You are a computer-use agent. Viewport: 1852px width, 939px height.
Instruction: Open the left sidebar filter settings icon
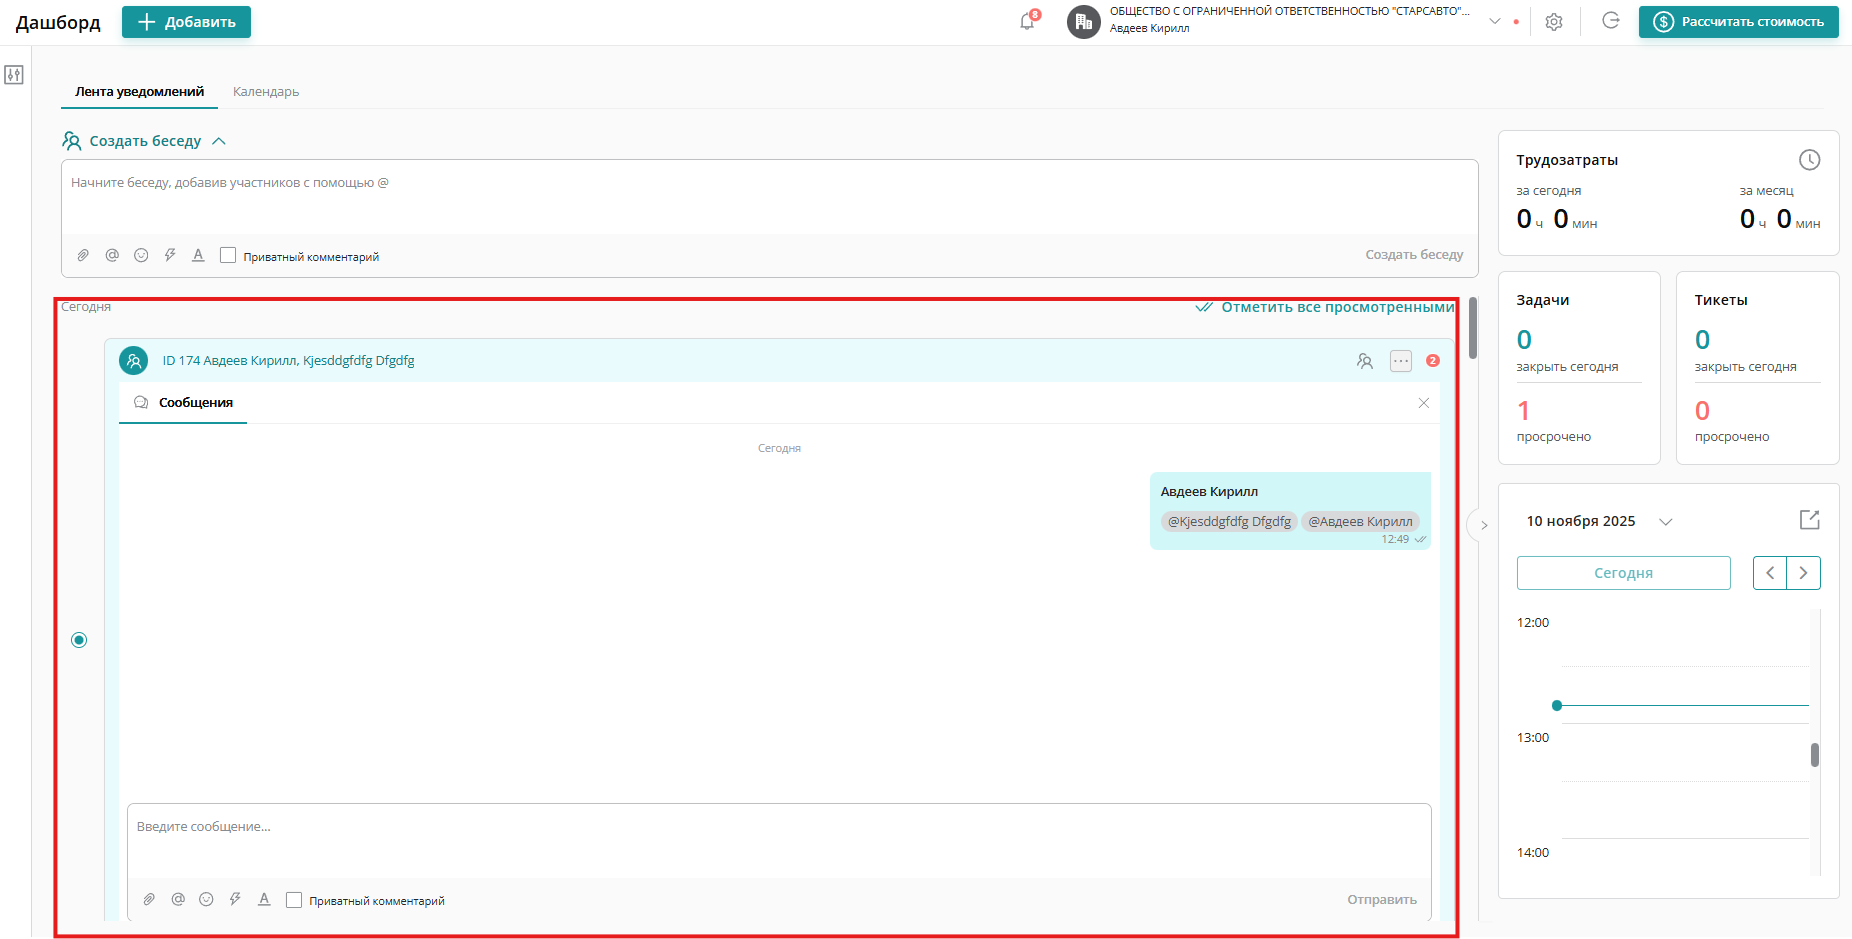14,75
